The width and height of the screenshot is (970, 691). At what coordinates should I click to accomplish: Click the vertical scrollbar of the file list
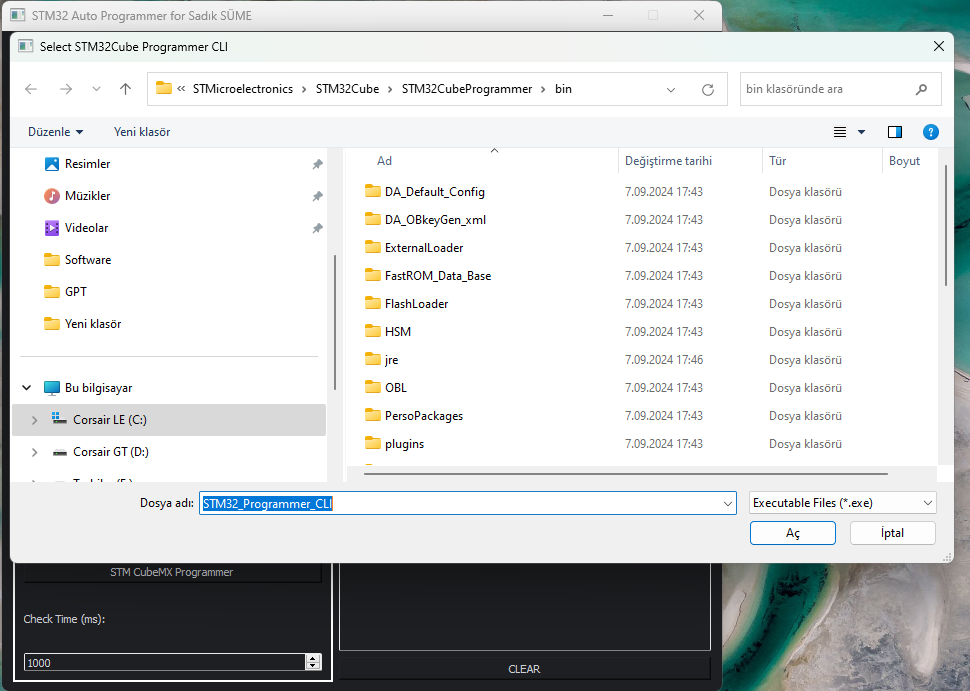945,226
